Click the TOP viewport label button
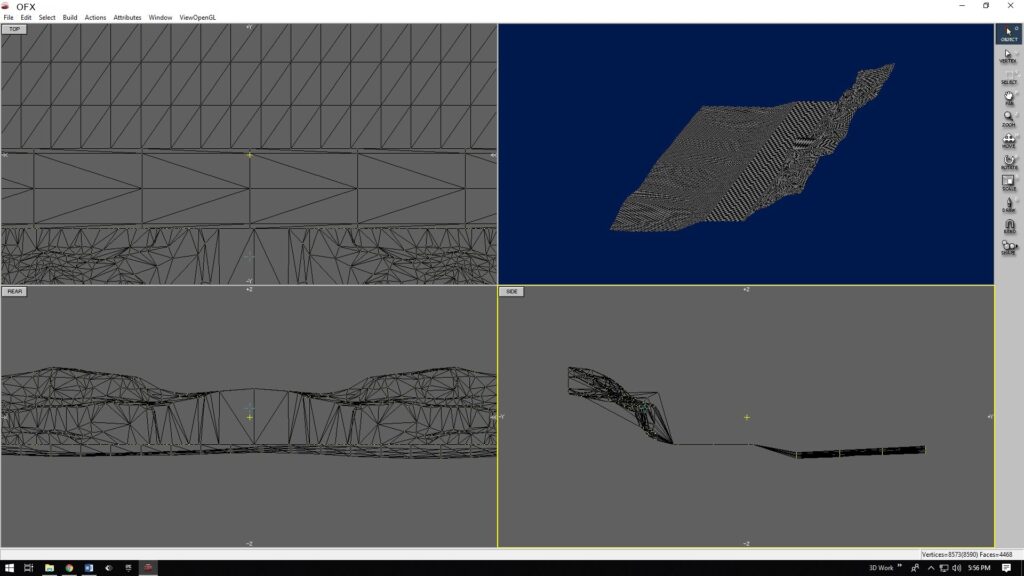The image size is (1024, 576). [x=15, y=29]
